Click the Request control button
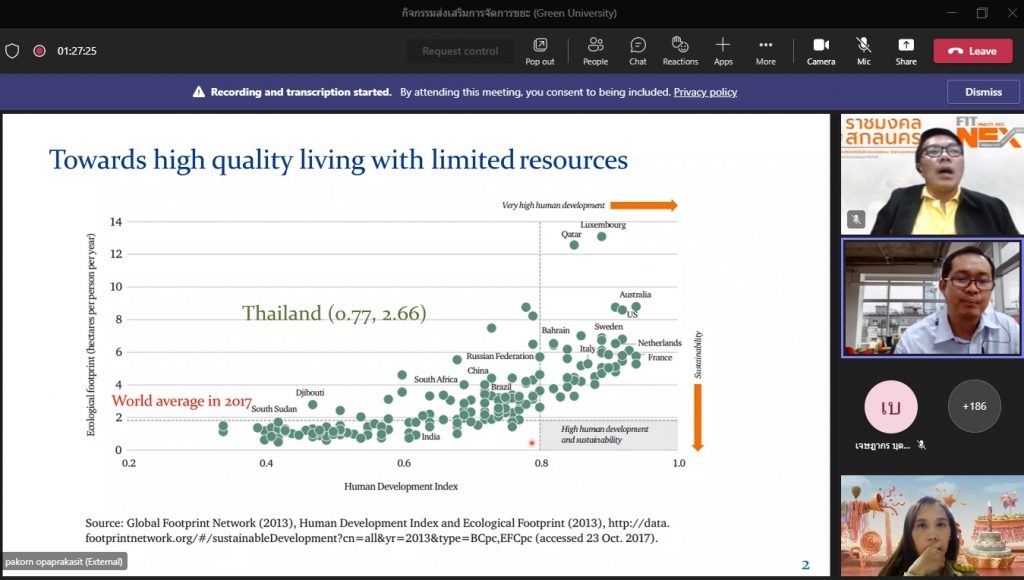This screenshot has height=580, width=1024. 460,51
